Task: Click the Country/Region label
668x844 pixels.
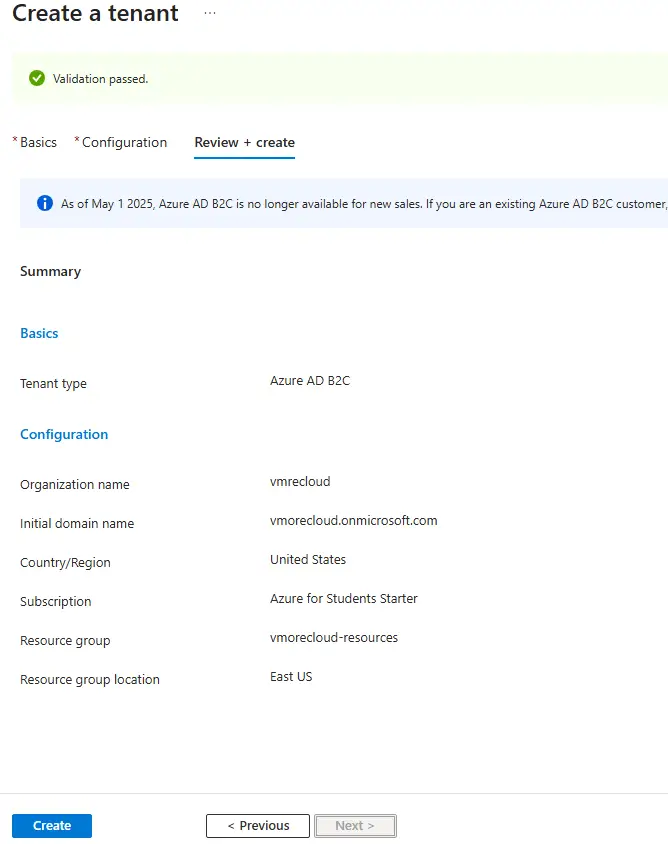Action: [65, 562]
